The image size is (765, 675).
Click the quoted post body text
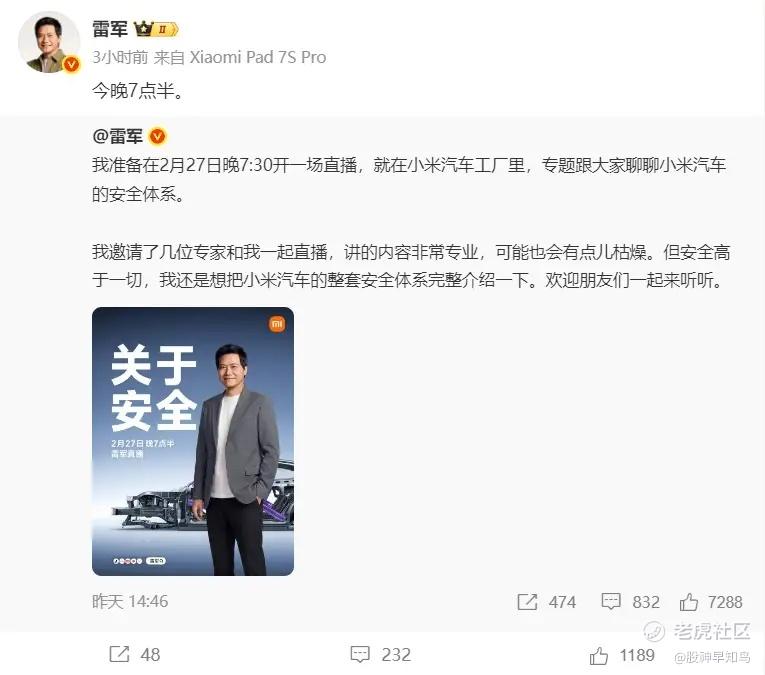point(411,222)
